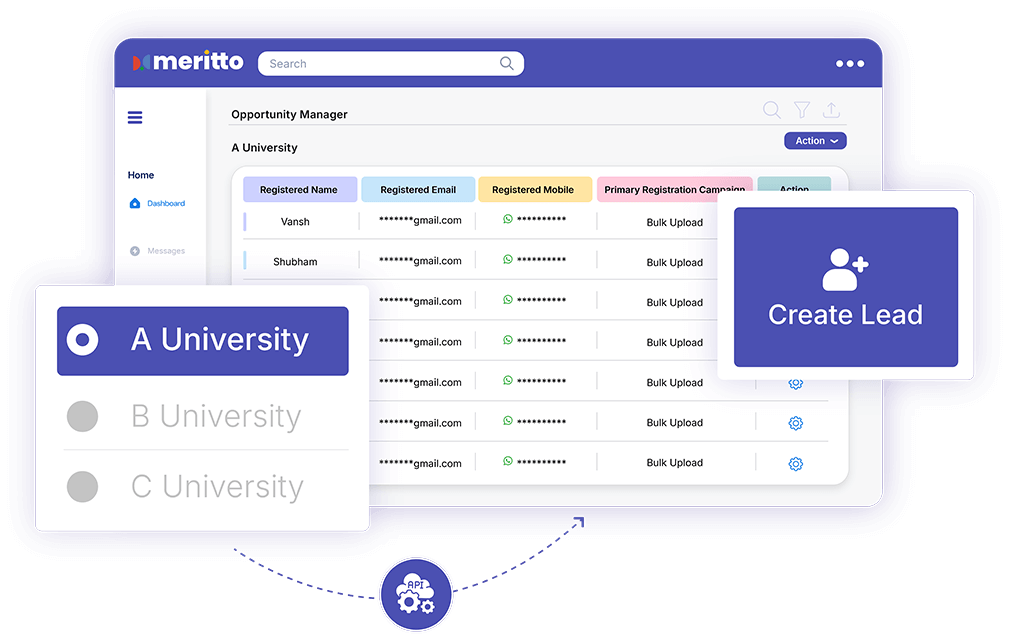Viewport: 1009px width, 634px height.
Task: Go to Messages in the sidebar
Action: tap(165, 251)
